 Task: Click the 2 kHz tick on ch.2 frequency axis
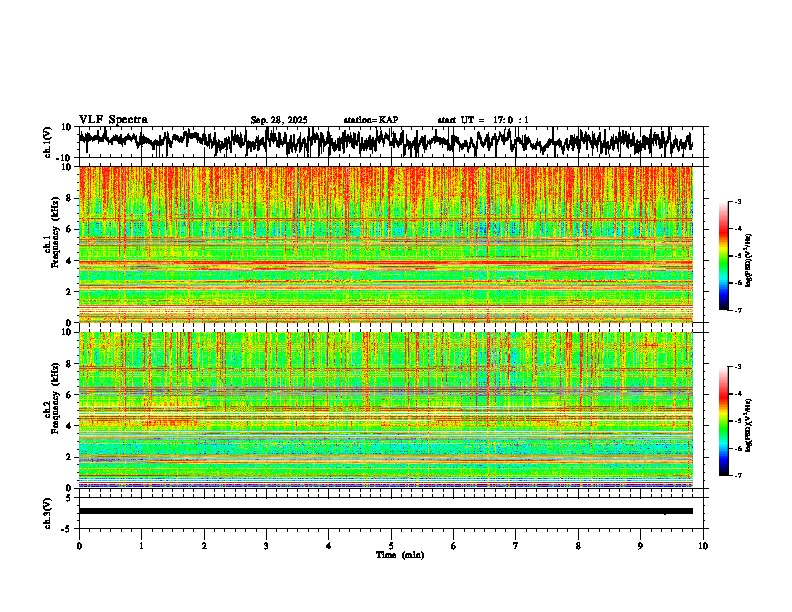point(70,457)
